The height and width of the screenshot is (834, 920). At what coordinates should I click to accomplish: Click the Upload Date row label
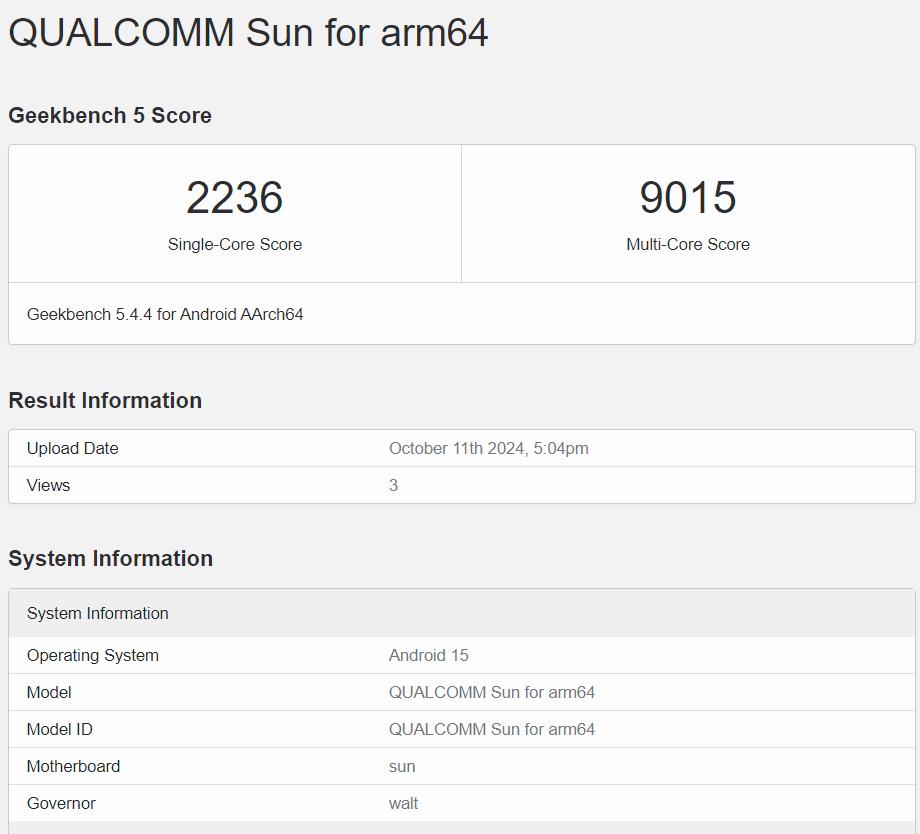tap(72, 448)
